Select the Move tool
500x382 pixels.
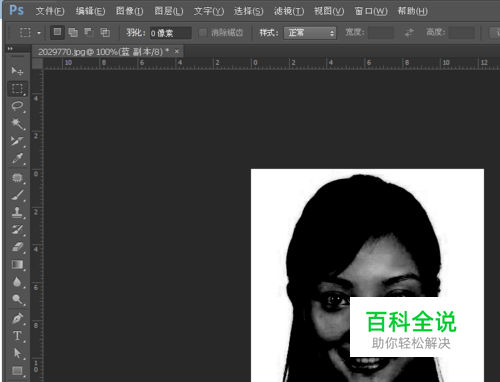[17, 71]
